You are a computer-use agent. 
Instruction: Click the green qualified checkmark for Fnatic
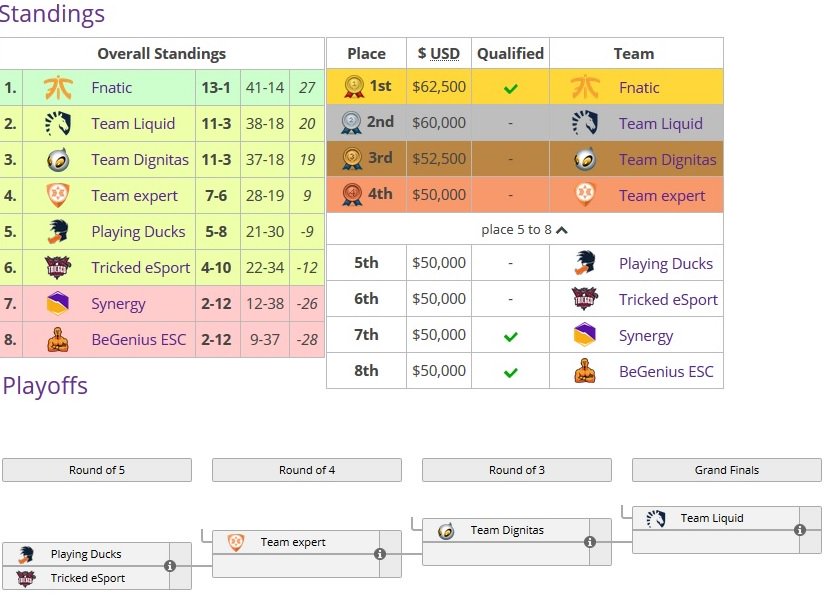[511, 88]
